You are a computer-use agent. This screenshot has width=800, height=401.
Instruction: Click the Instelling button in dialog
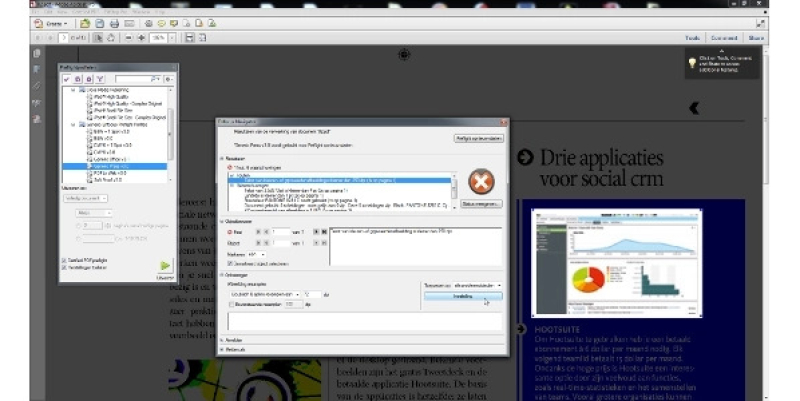462,296
